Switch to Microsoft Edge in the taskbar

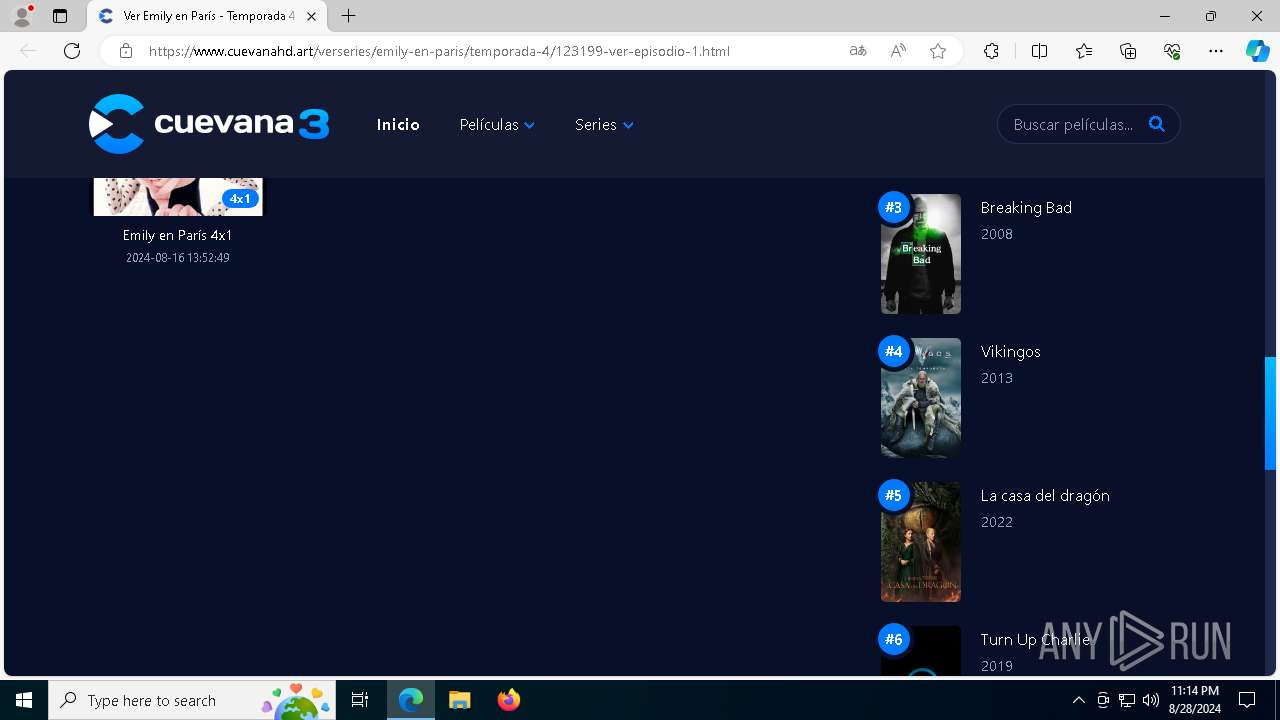pos(411,700)
